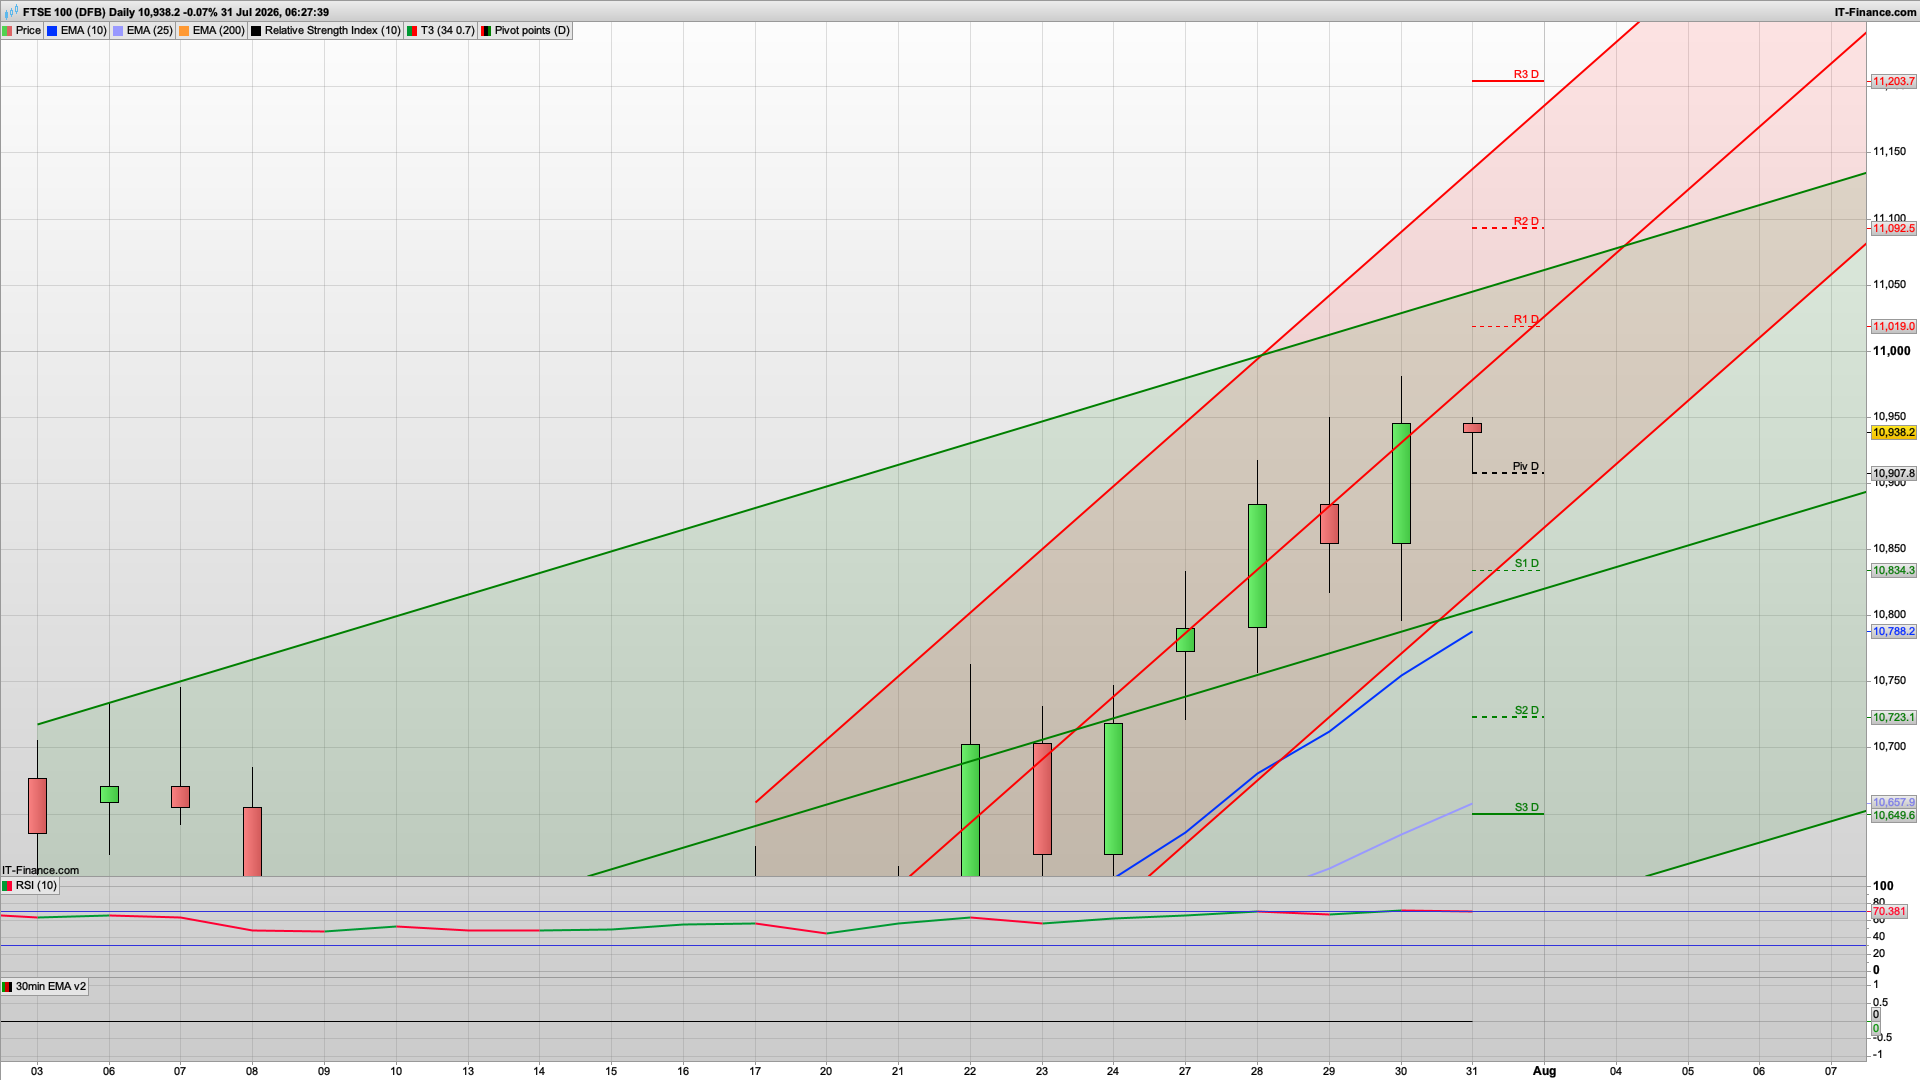Click the R3 pivot price tag 11,203.7

click(1894, 82)
